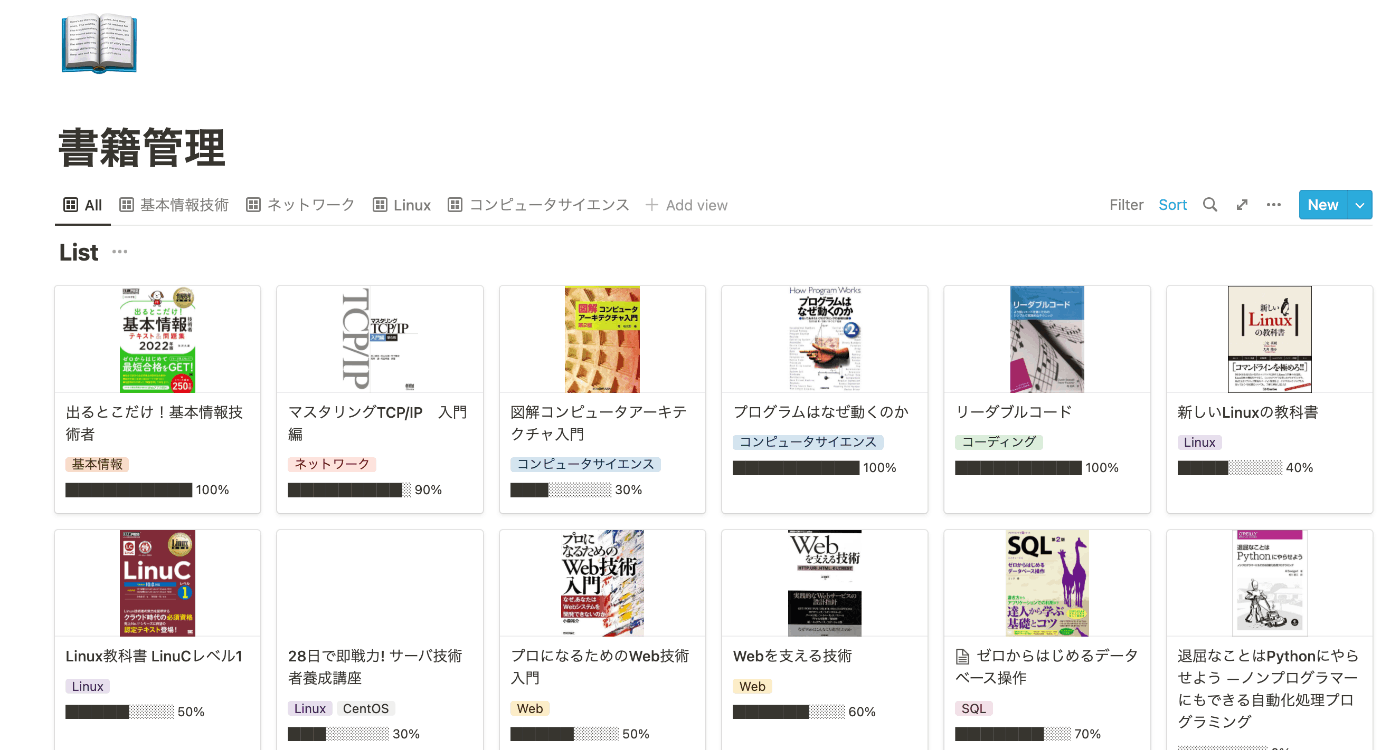Expand the New button dropdown arrow

(x=1360, y=205)
